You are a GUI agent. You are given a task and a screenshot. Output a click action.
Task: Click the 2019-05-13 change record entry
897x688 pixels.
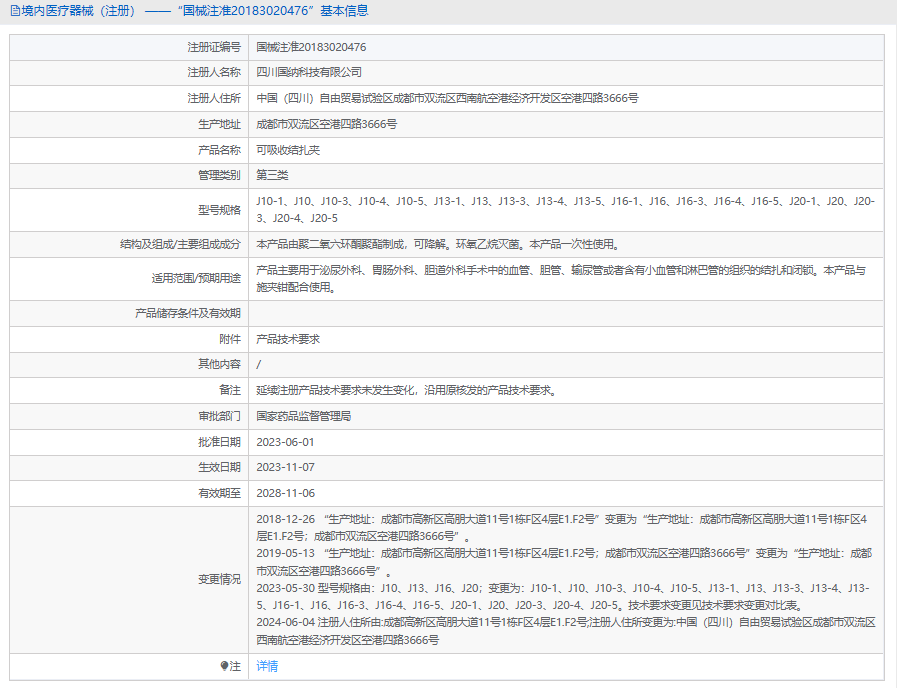click(564, 562)
